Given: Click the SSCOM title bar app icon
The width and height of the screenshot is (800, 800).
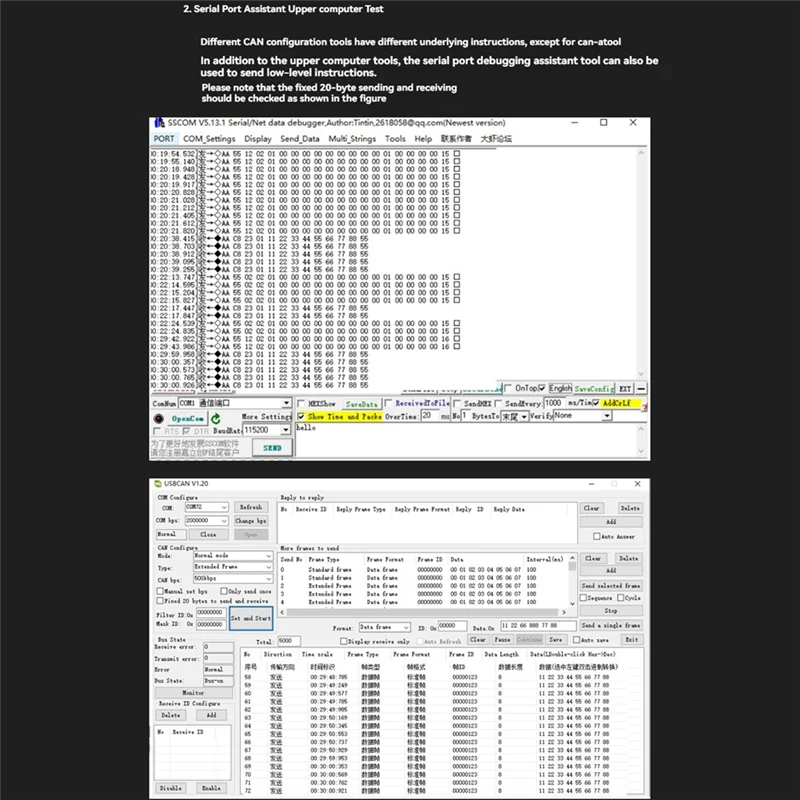Looking at the screenshot, I should pyautogui.click(x=159, y=123).
